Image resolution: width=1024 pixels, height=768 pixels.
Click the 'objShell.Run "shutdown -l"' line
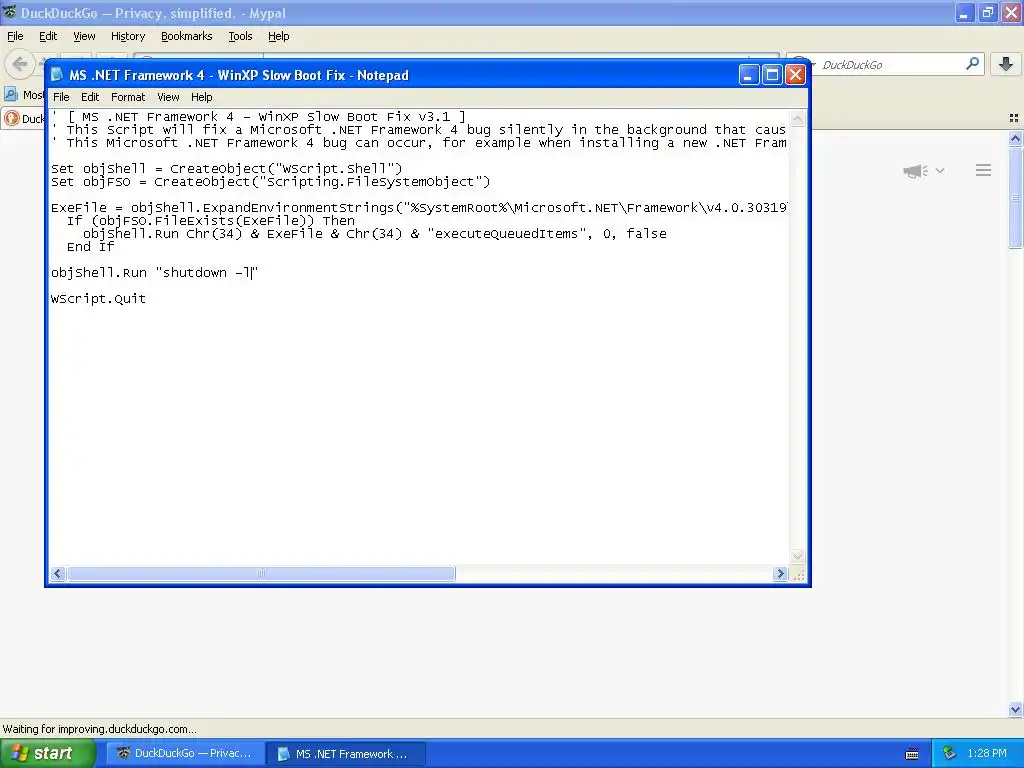click(155, 273)
